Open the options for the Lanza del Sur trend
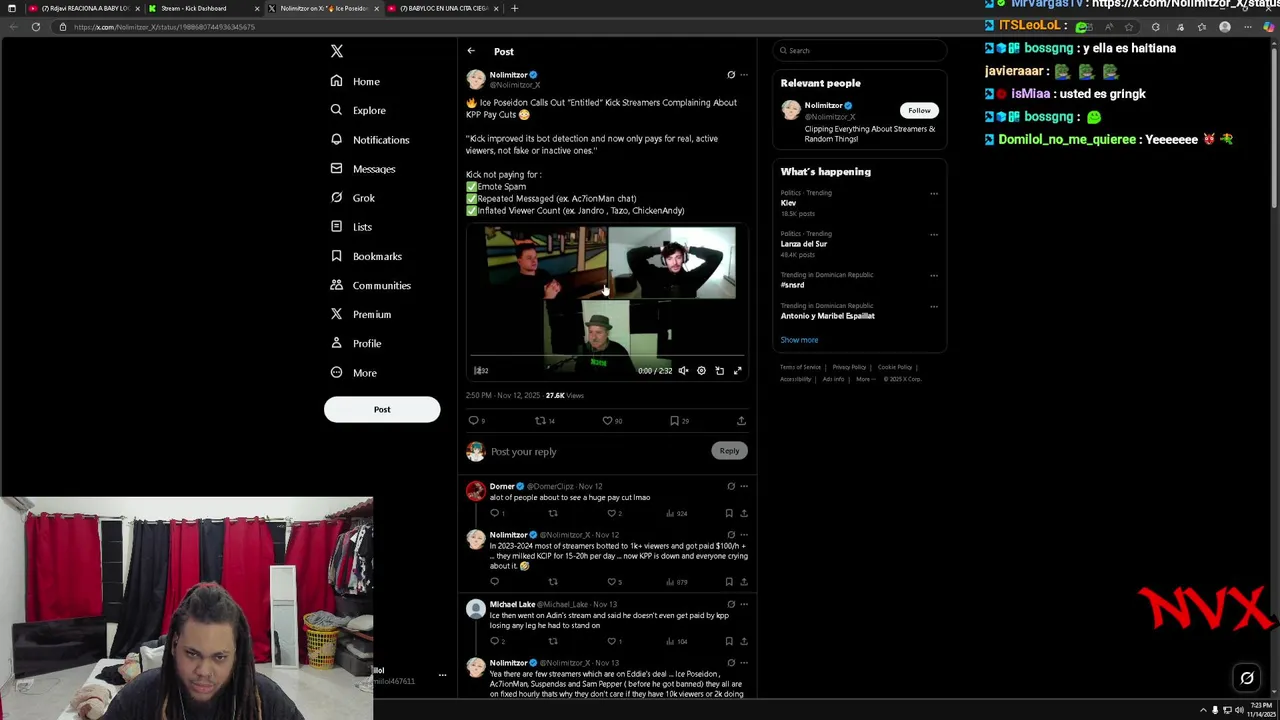The image size is (1280, 720). pyautogui.click(x=934, y=234)
